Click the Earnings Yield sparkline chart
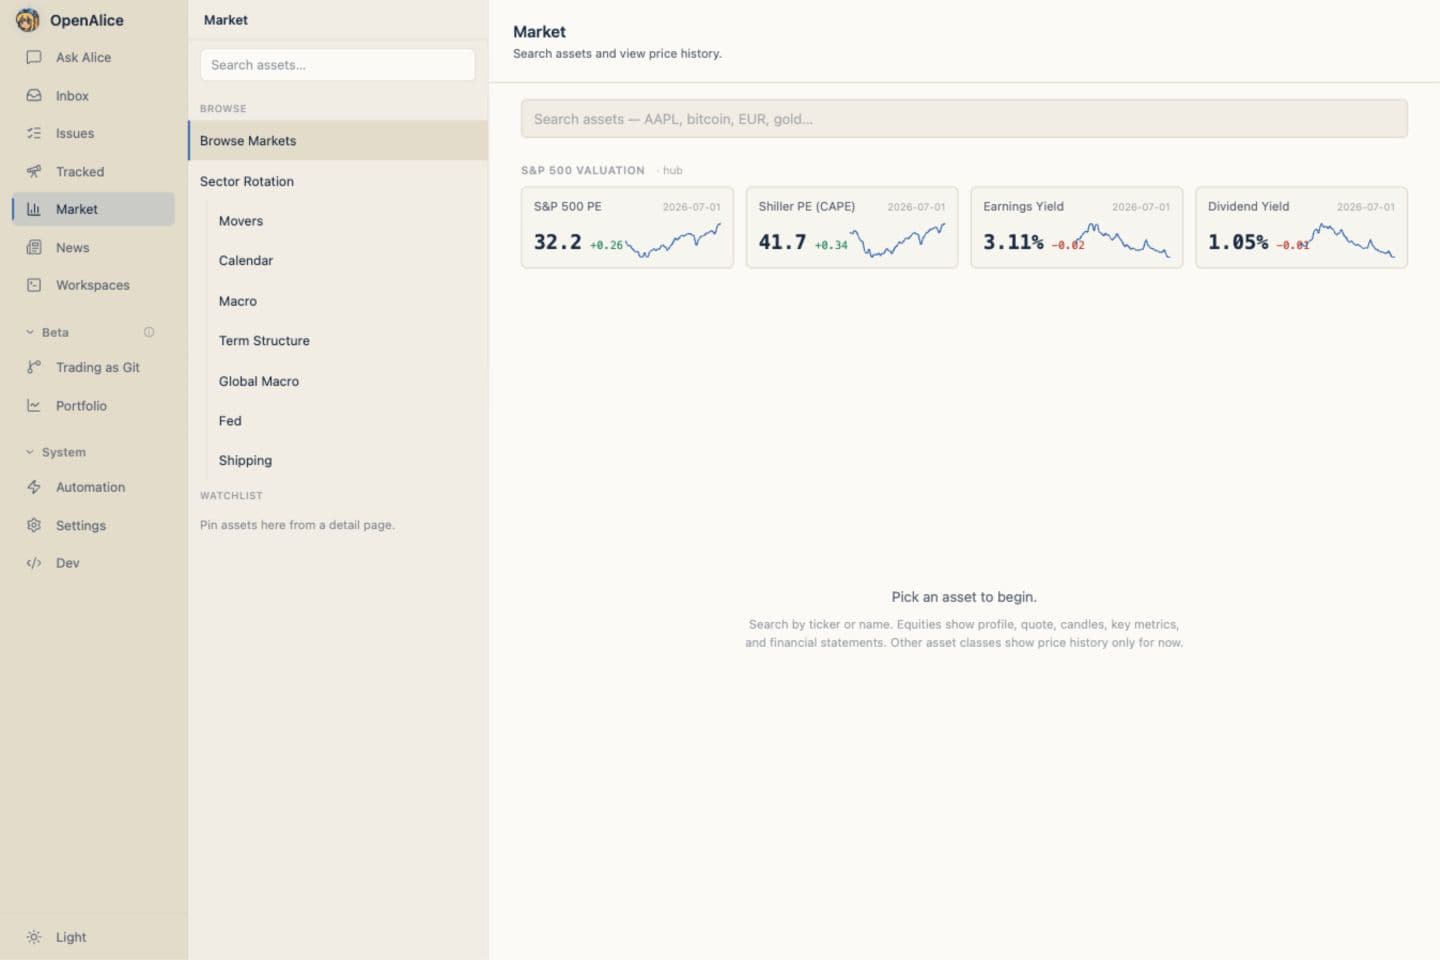 (1122, 241)
